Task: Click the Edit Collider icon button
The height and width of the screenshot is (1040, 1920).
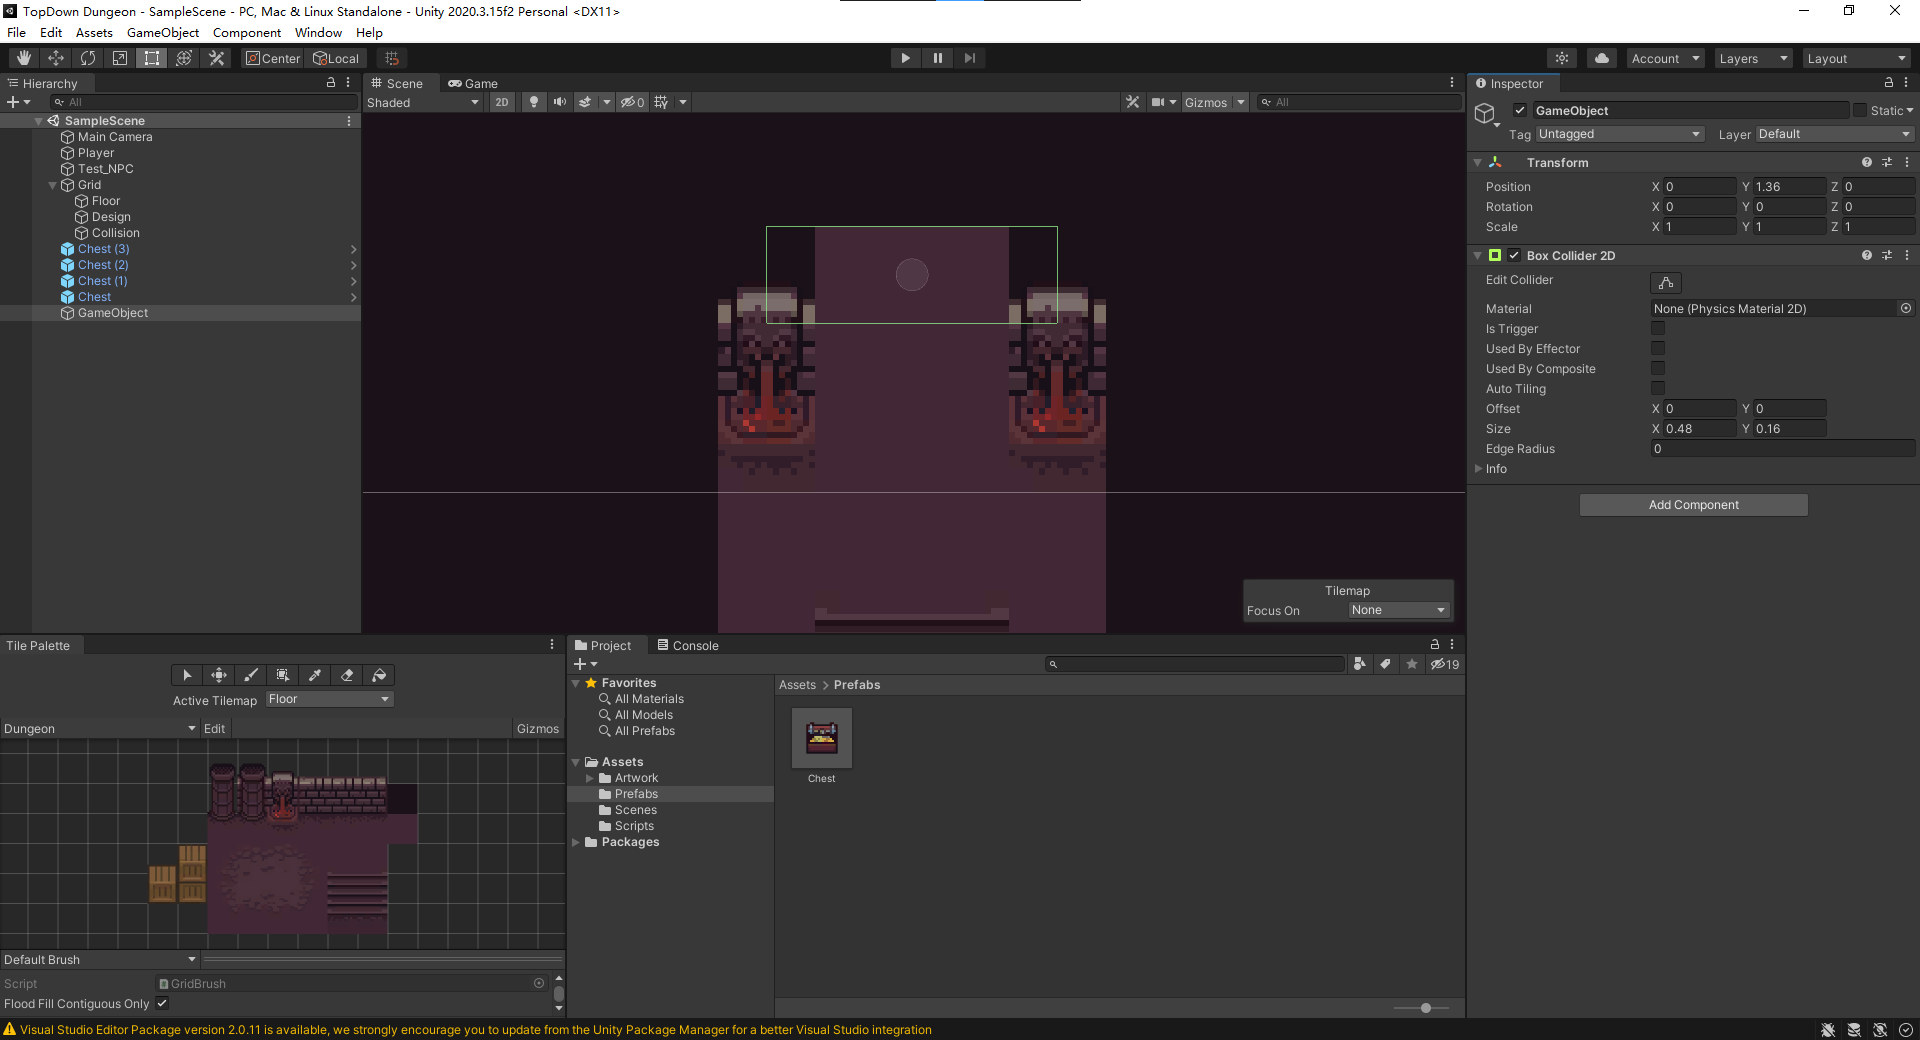Action: pyautogui.click(x=1665, y=283)
